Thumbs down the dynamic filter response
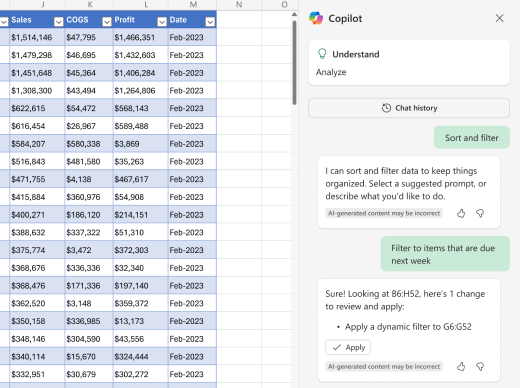Screen dimensions: 520x388 point(480,367)
